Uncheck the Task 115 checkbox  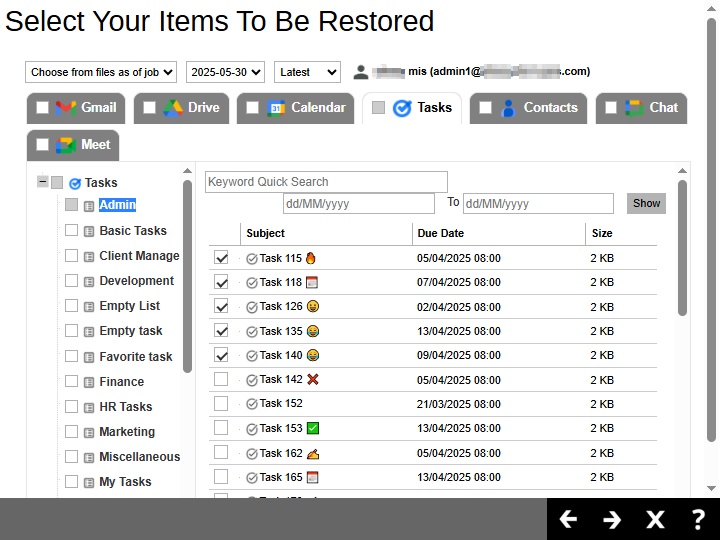[x=221, y=258]
